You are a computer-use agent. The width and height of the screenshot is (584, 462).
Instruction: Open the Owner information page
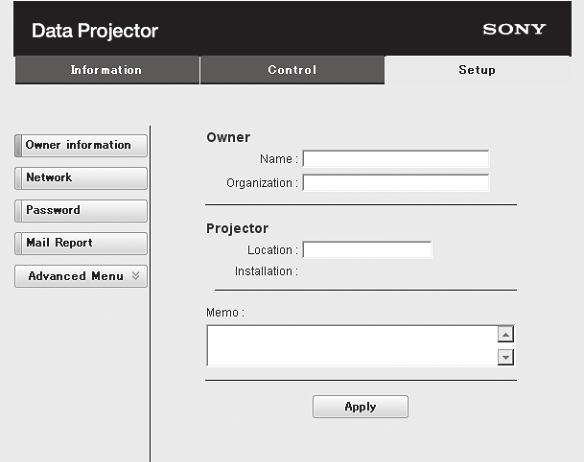pyautogui.click(x=81, y=145)
